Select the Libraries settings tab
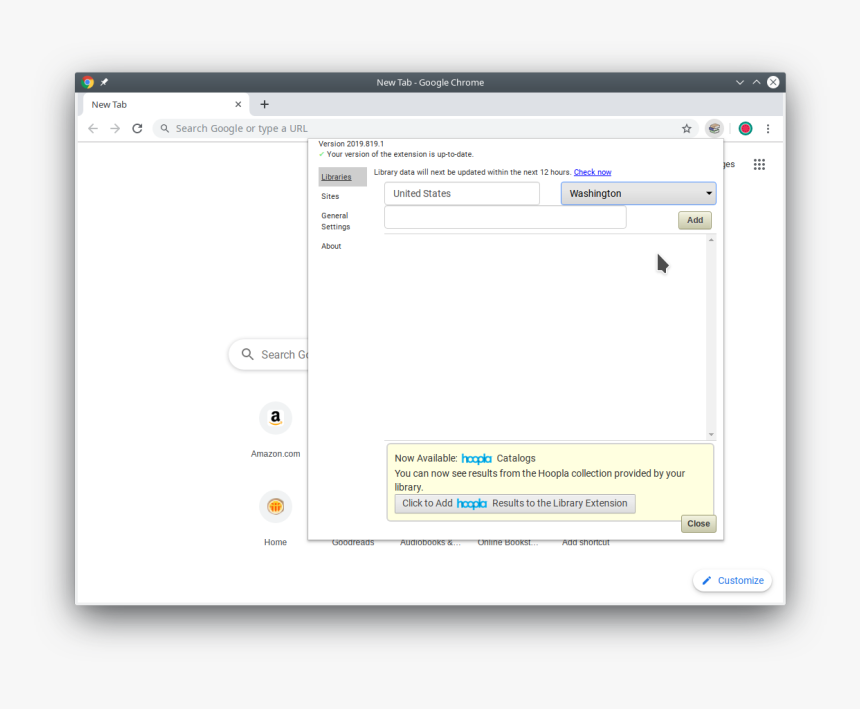 click(x=337, y=177)
